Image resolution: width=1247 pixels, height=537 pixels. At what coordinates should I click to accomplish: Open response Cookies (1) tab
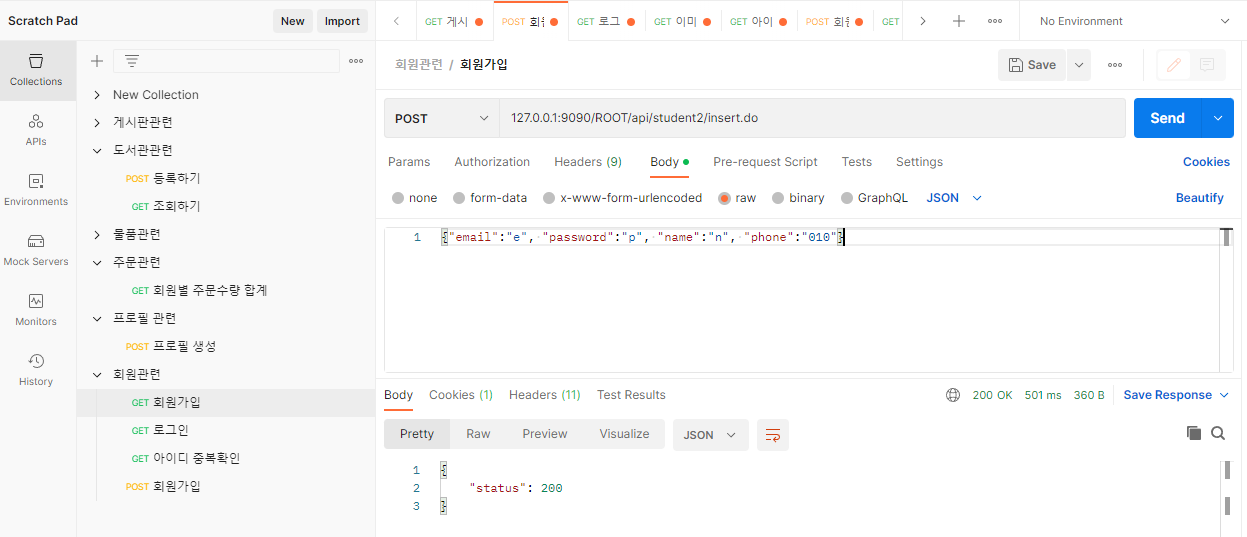461,395
